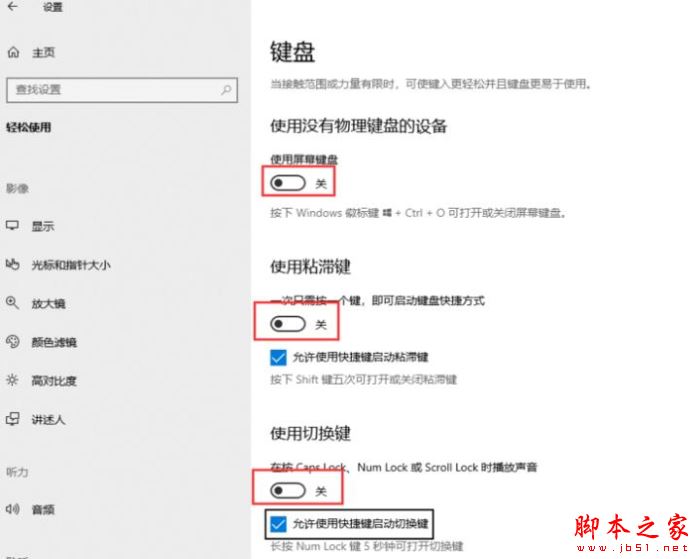The image size is (700, 559).
Task: Uncheck 允许使用快捷键启动切换键 checkbox
Action: [278, 524]
